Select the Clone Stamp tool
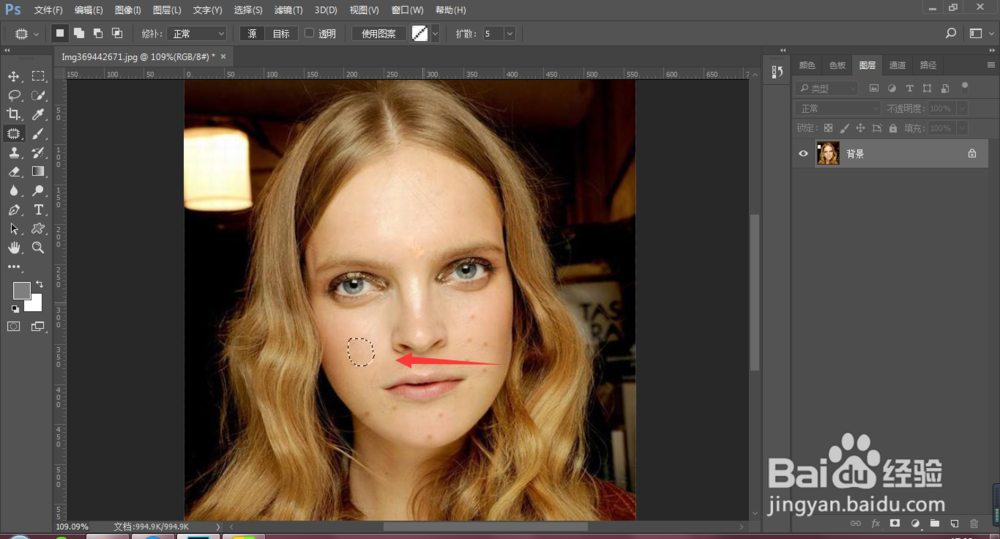Viewport: 1000px width, 539px height. coord(13,152)
